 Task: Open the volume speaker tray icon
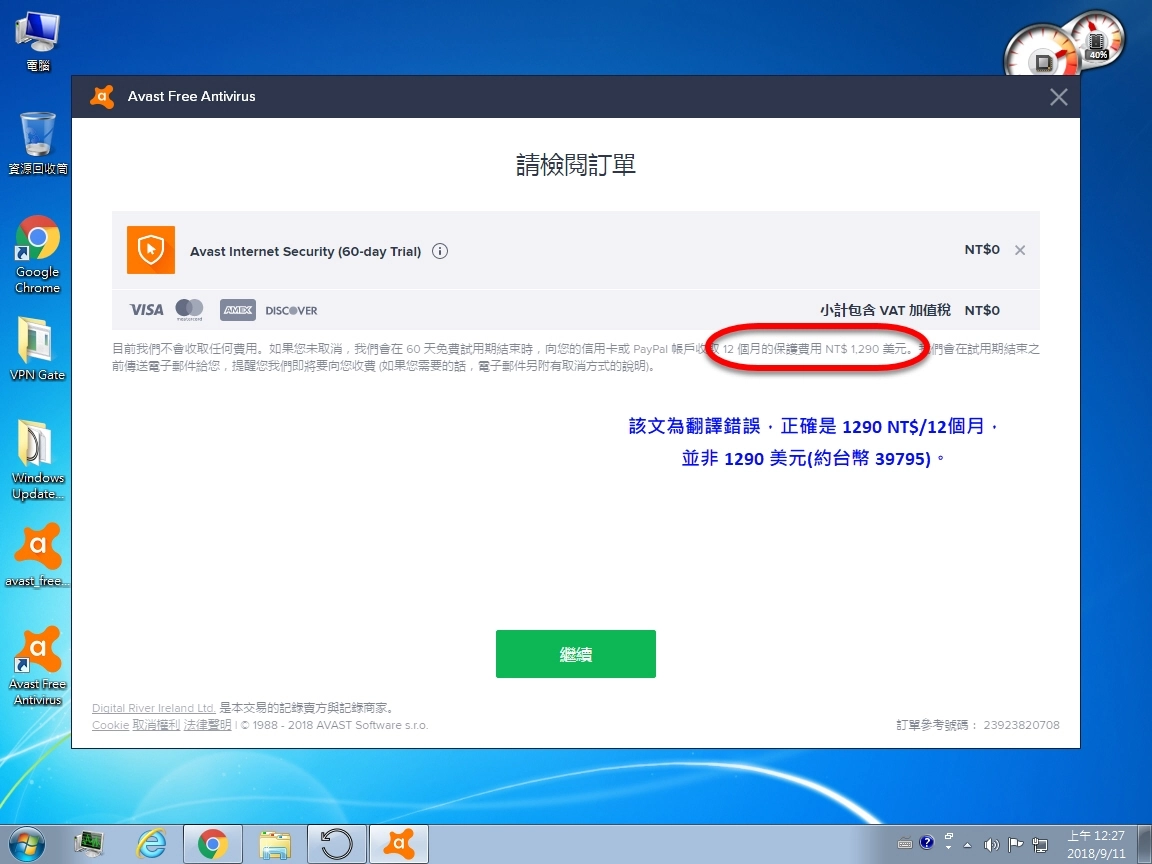pos(991,844)
